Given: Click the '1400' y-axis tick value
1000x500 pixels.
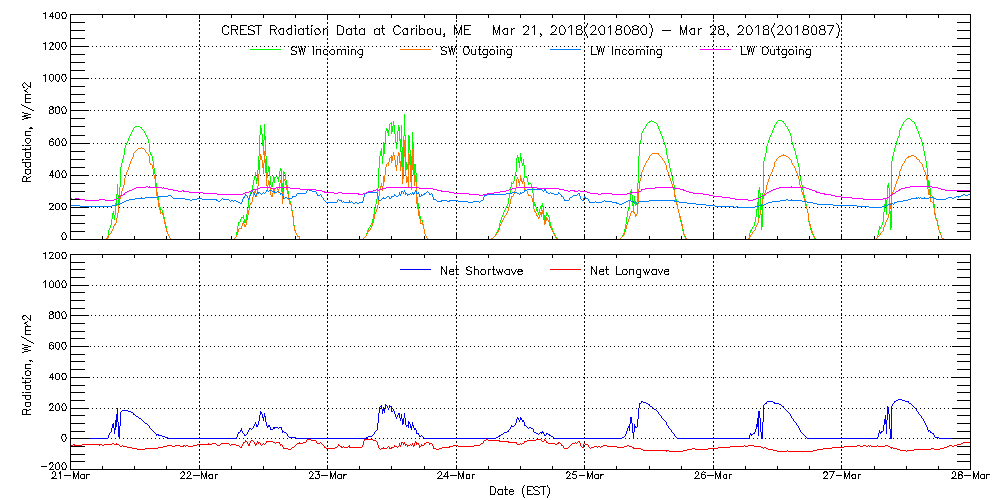Looking at the screenshot, I should coord(55,18).
